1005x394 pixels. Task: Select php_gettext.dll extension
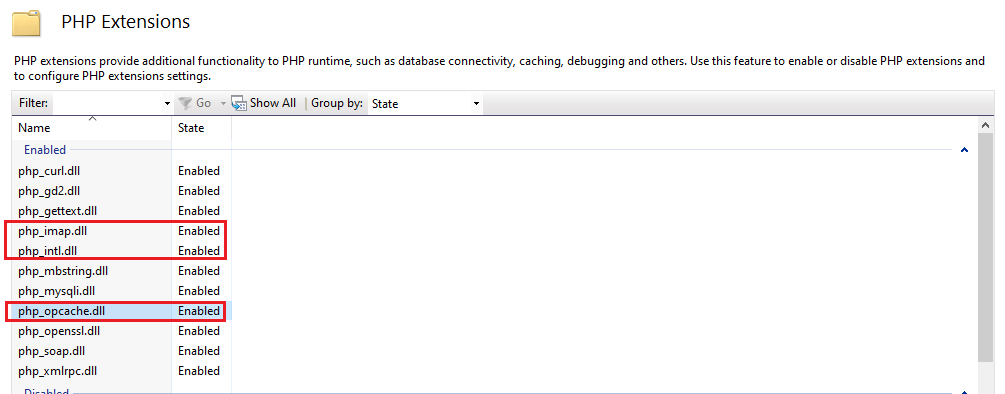point(58,211)
